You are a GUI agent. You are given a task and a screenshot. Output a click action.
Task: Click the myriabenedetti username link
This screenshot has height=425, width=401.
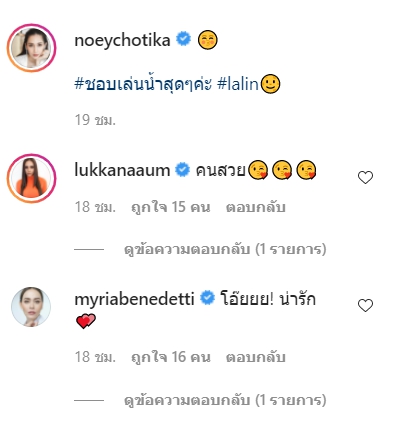tap(134, 299)
